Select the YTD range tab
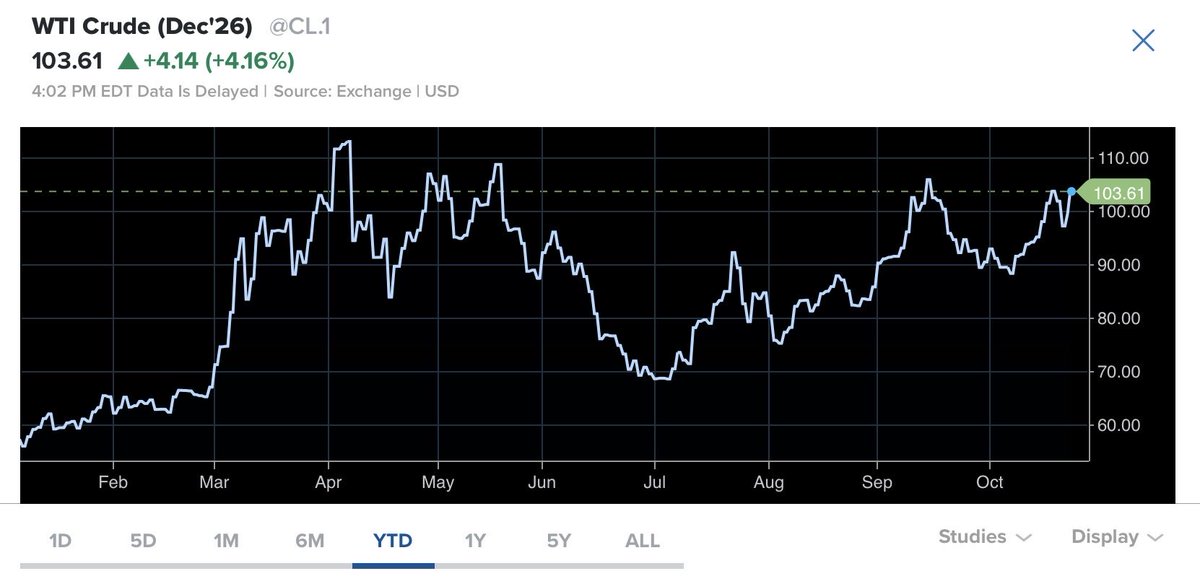This screenshot has width=1200, height=584. [393, 541]
